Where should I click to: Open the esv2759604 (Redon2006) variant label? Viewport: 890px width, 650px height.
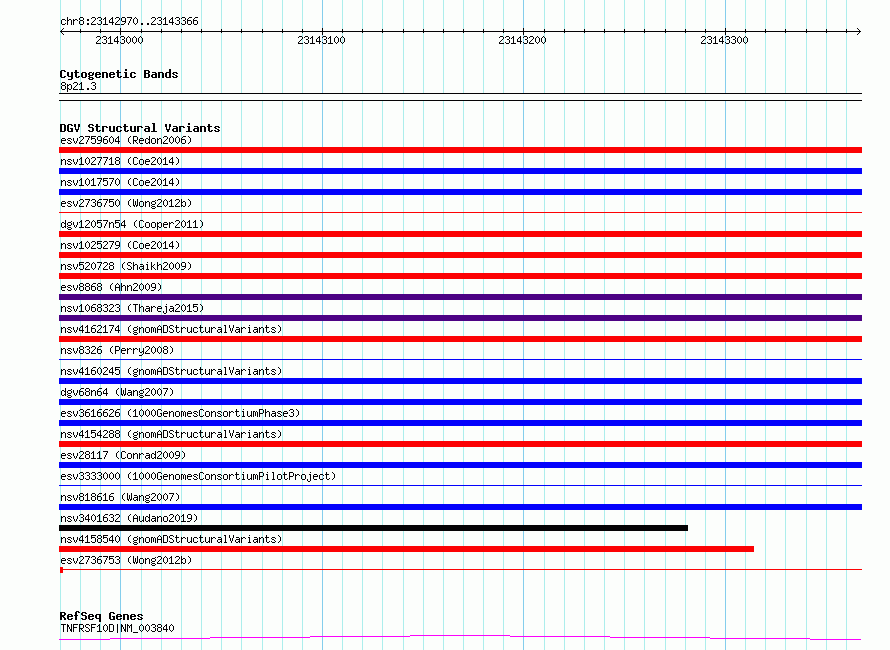[126, 140]
